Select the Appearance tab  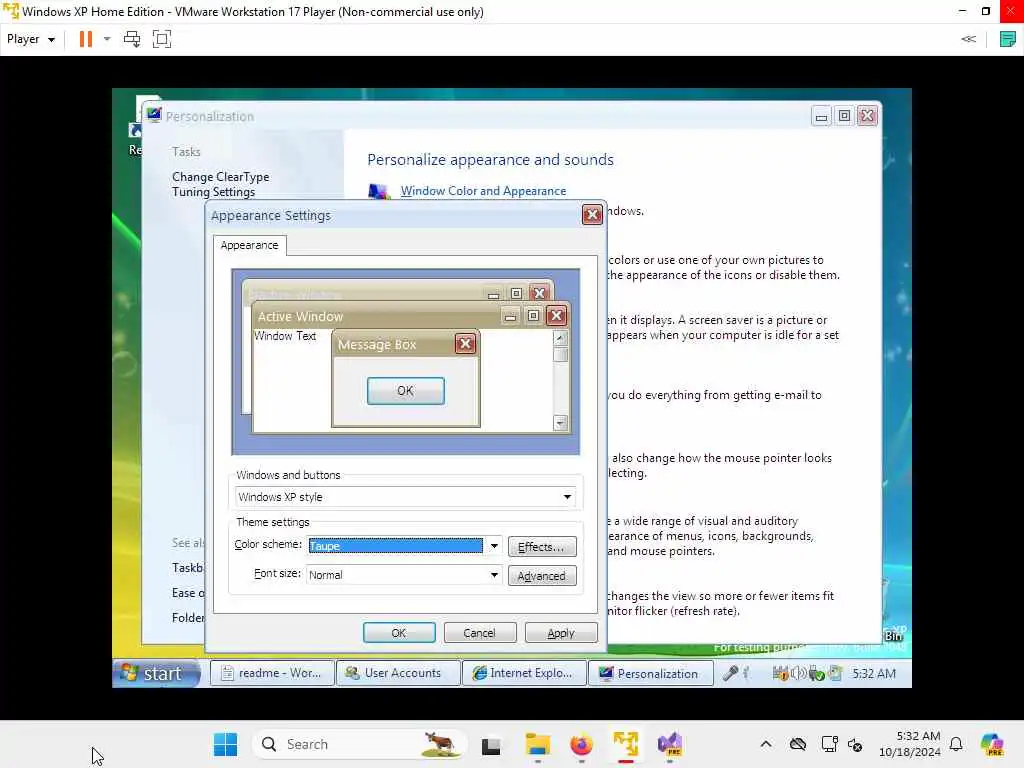coord(249,245)
